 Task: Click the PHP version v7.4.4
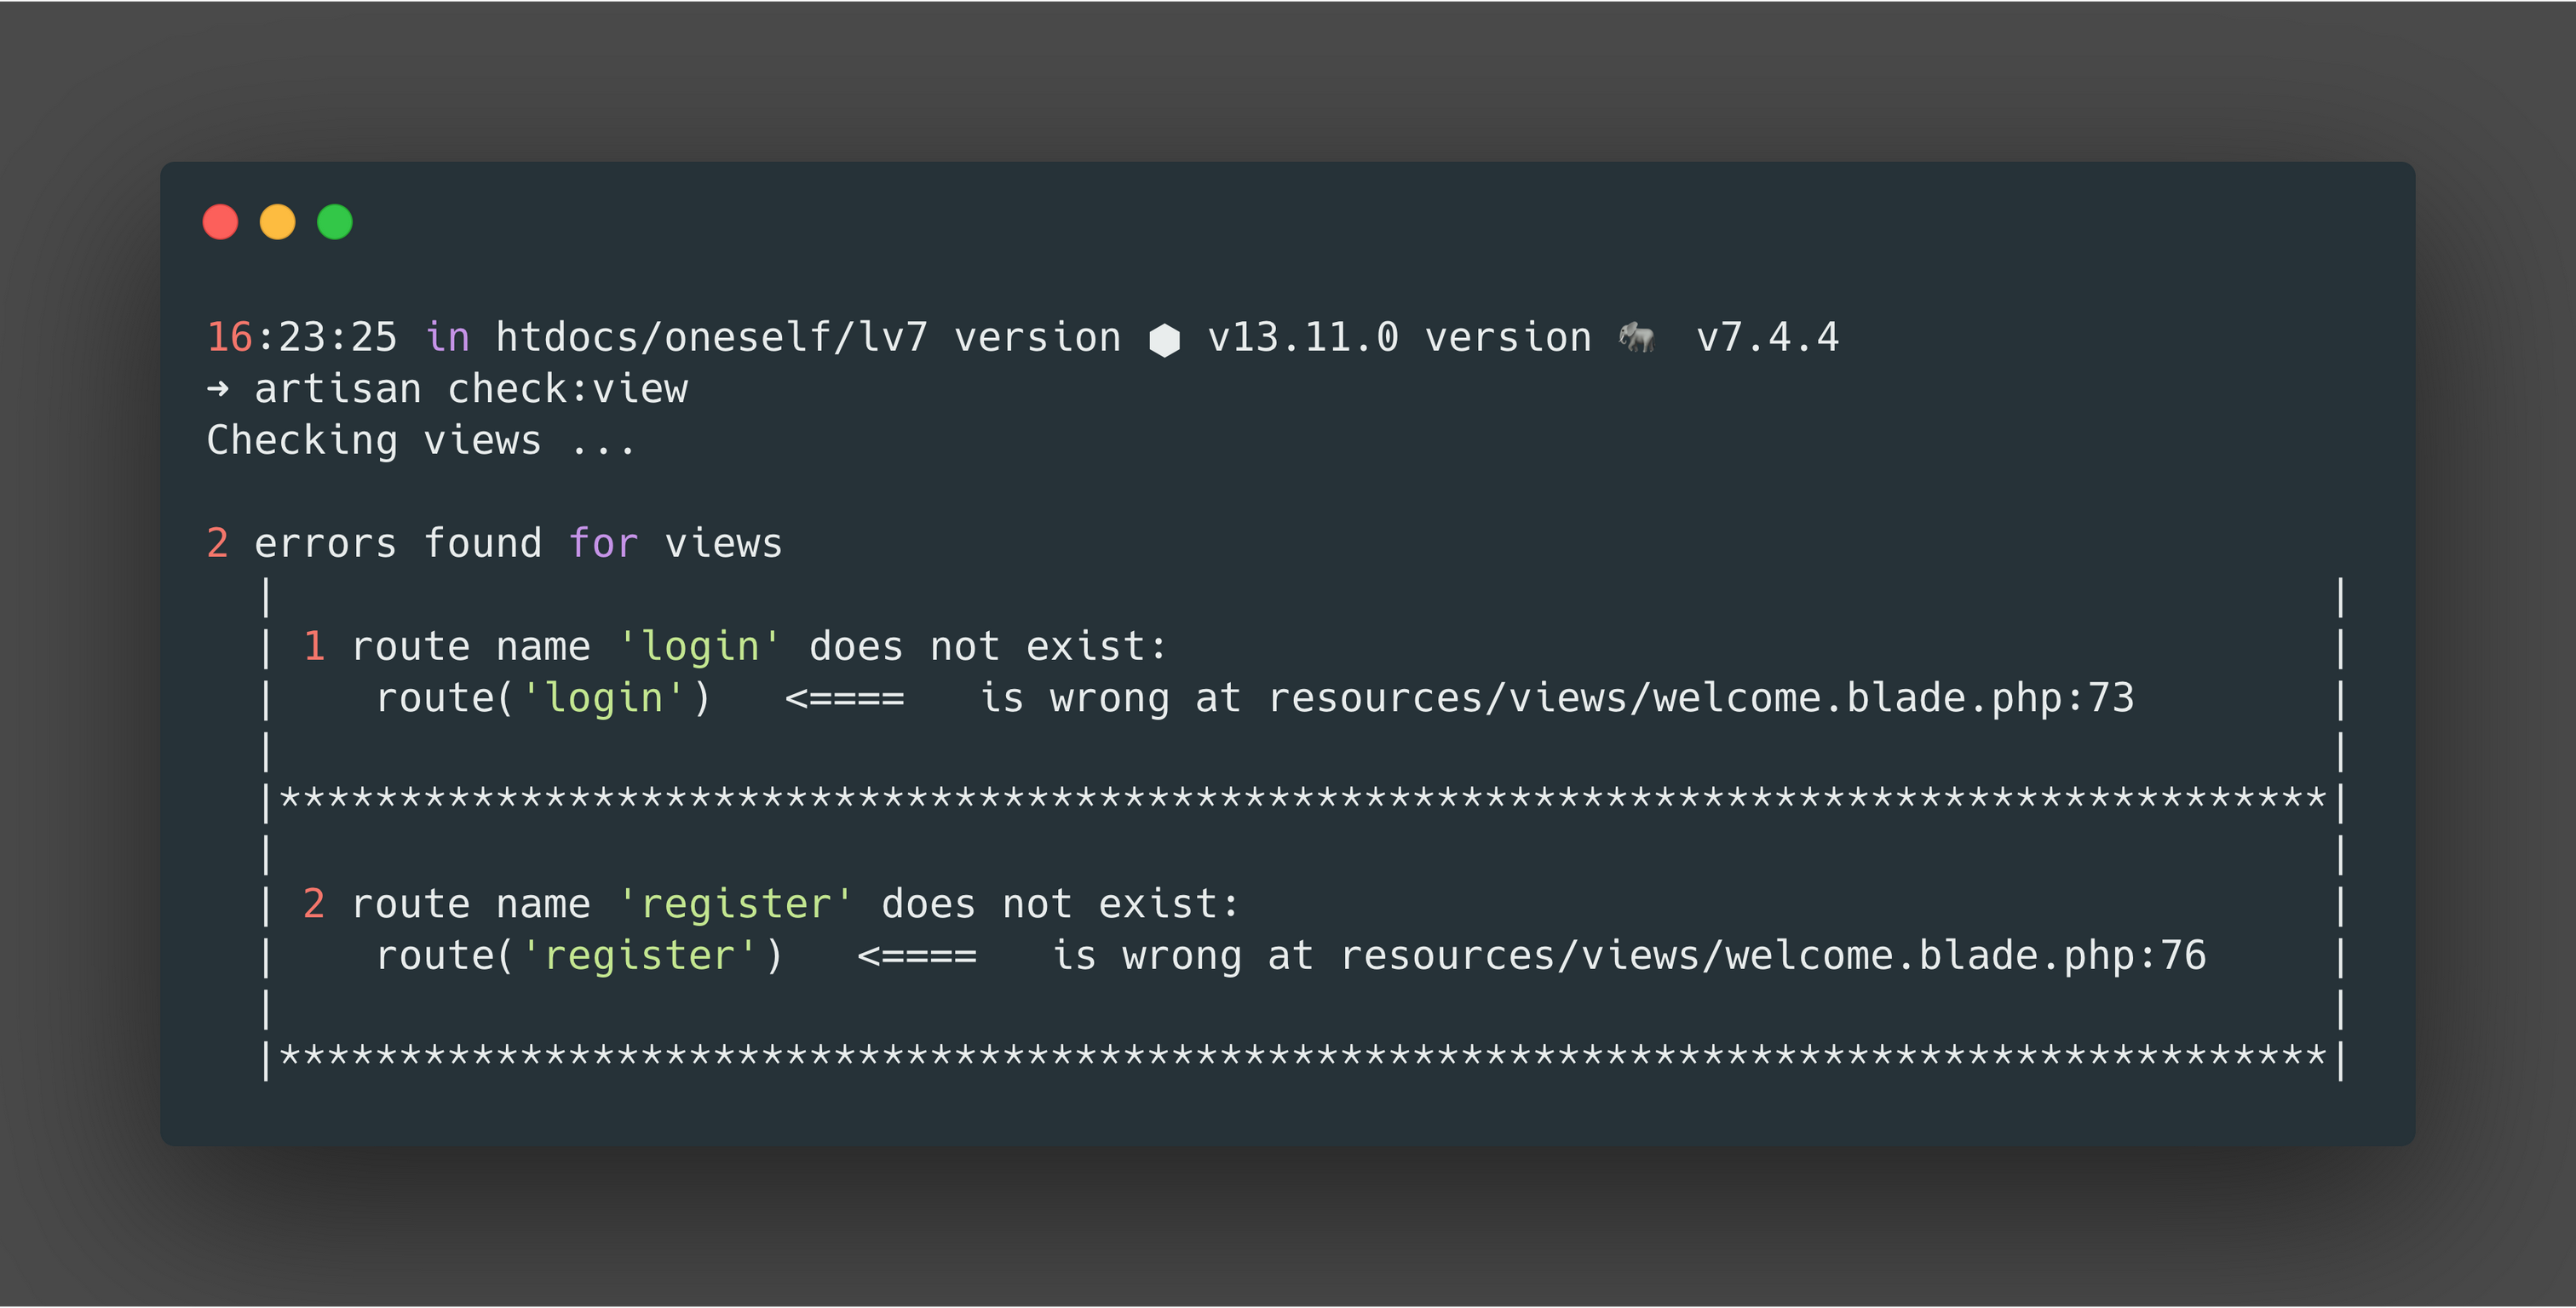[x=1768, y=337]
